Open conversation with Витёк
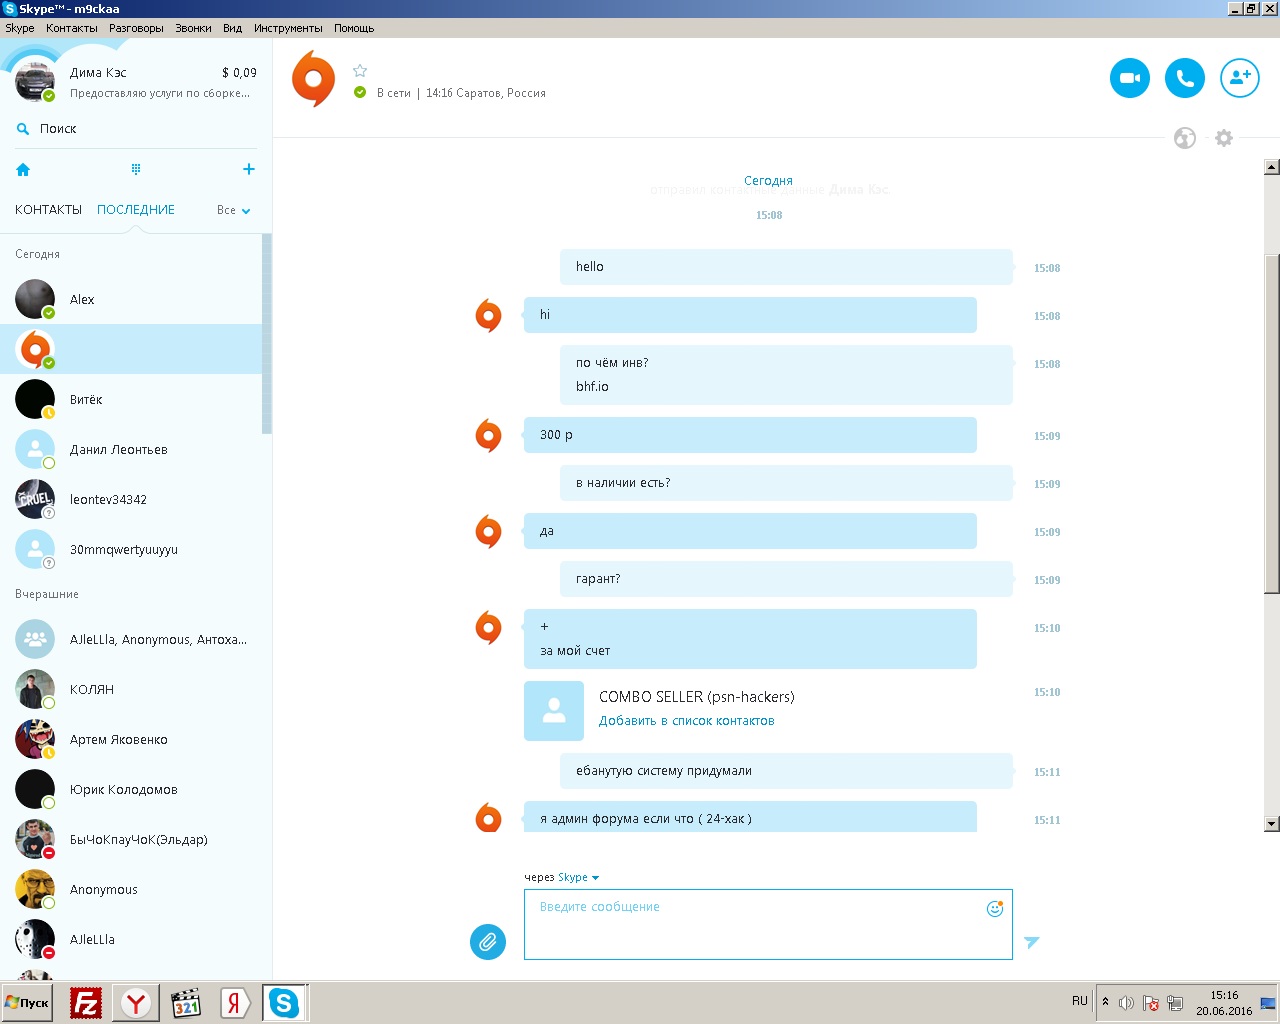Viewport: 1280px width, 1024px height. pyautogui.click(x=131, y=399)
